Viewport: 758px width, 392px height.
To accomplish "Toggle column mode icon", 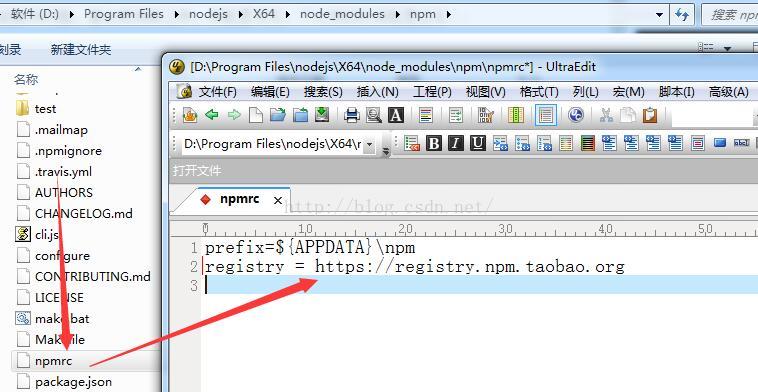I will (516, 115).
